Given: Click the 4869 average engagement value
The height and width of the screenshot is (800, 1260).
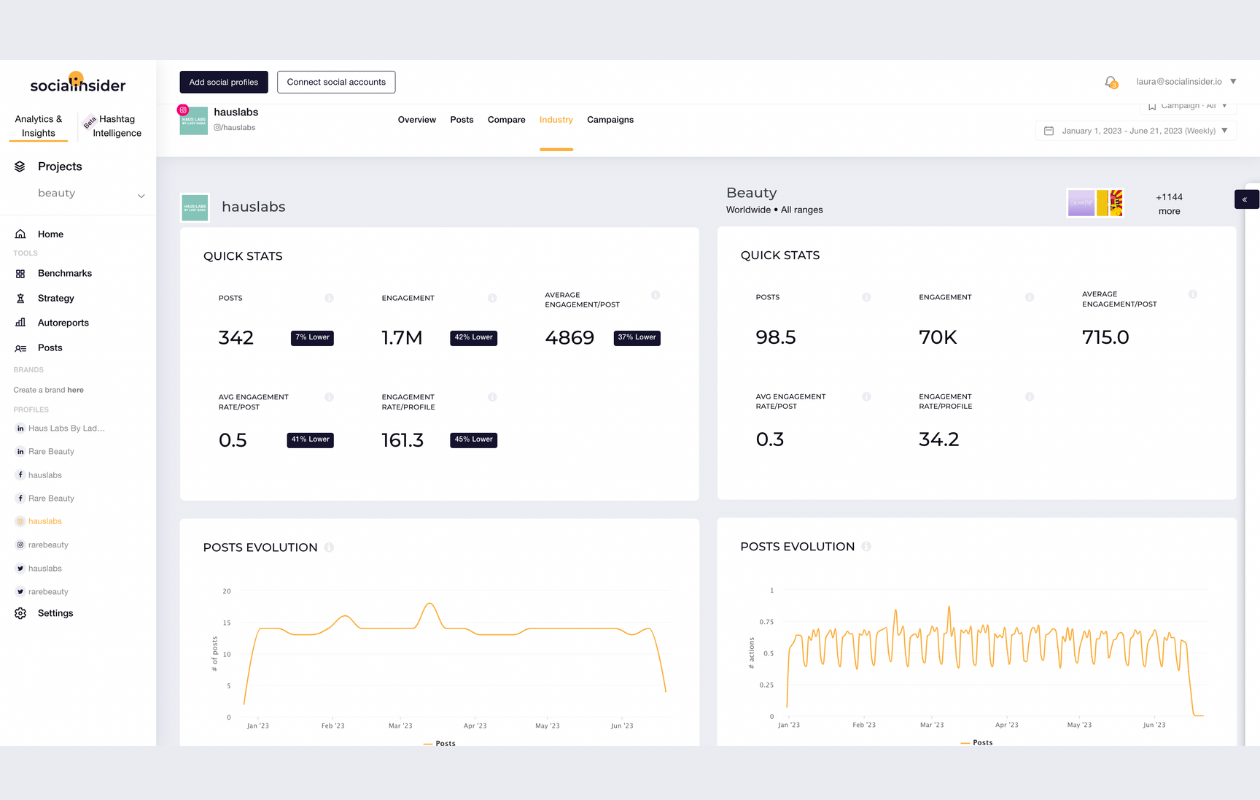Looking at the screenshot, I should click(570, 338).
